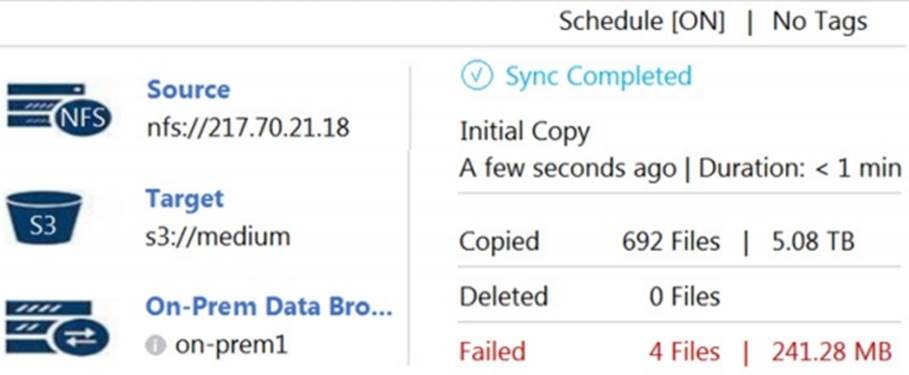Image resolution: width=909 pixels, height=375 pixels.
Task: Click the NFS server source icon
Action: coord(59,110)
